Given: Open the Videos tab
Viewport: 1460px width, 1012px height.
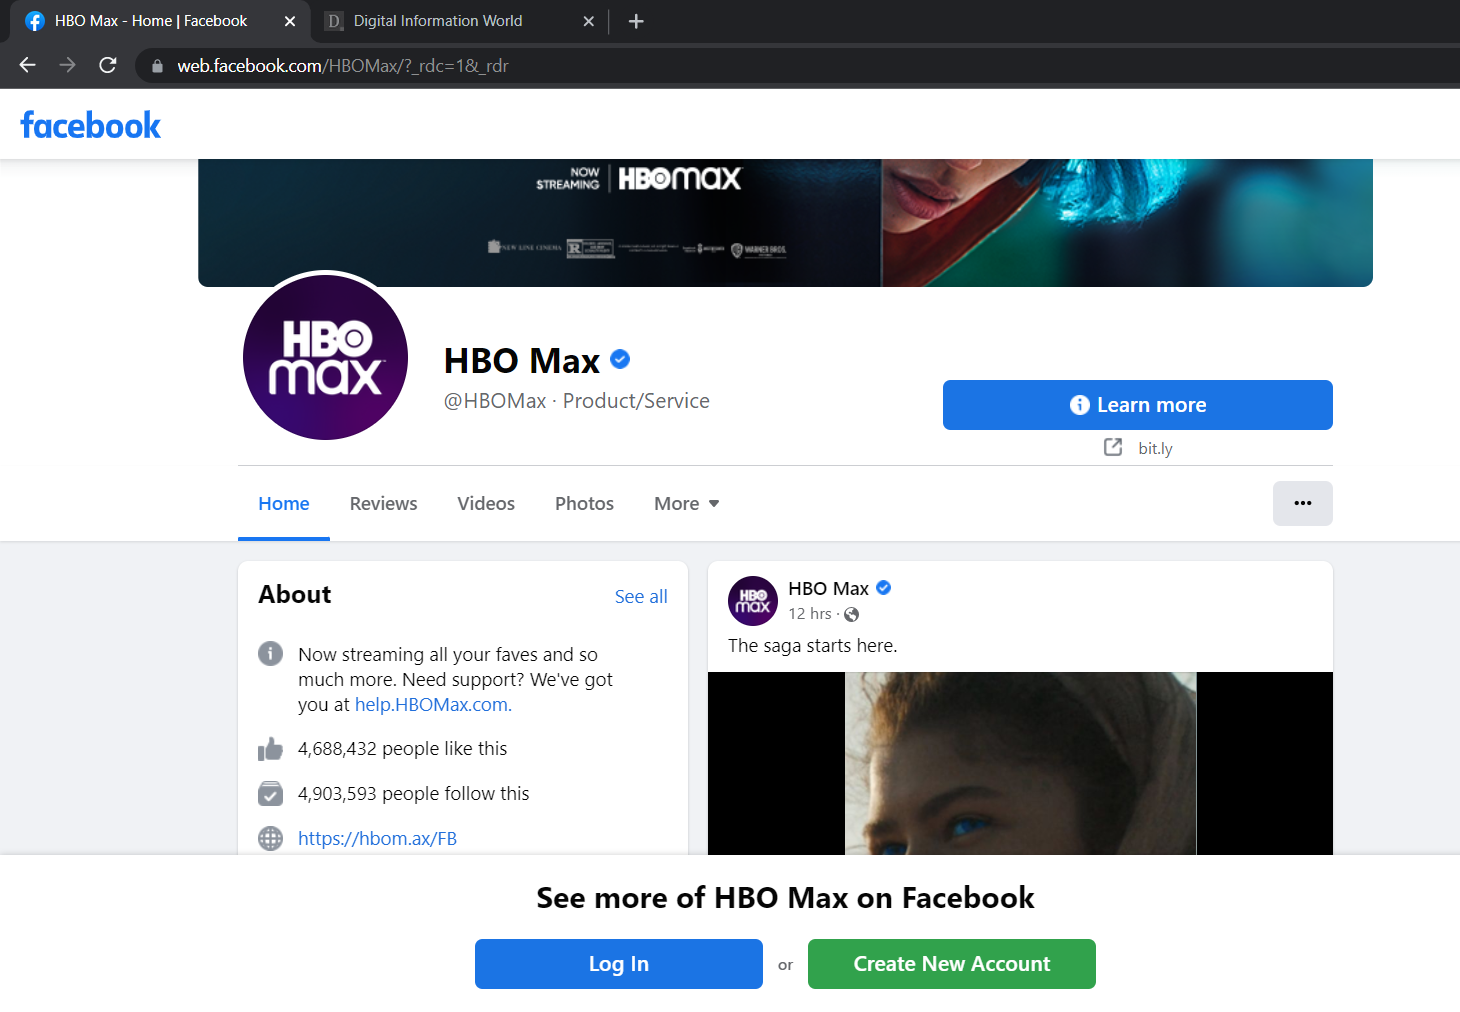Looking at the screenshot, I should tap(486, 504).
